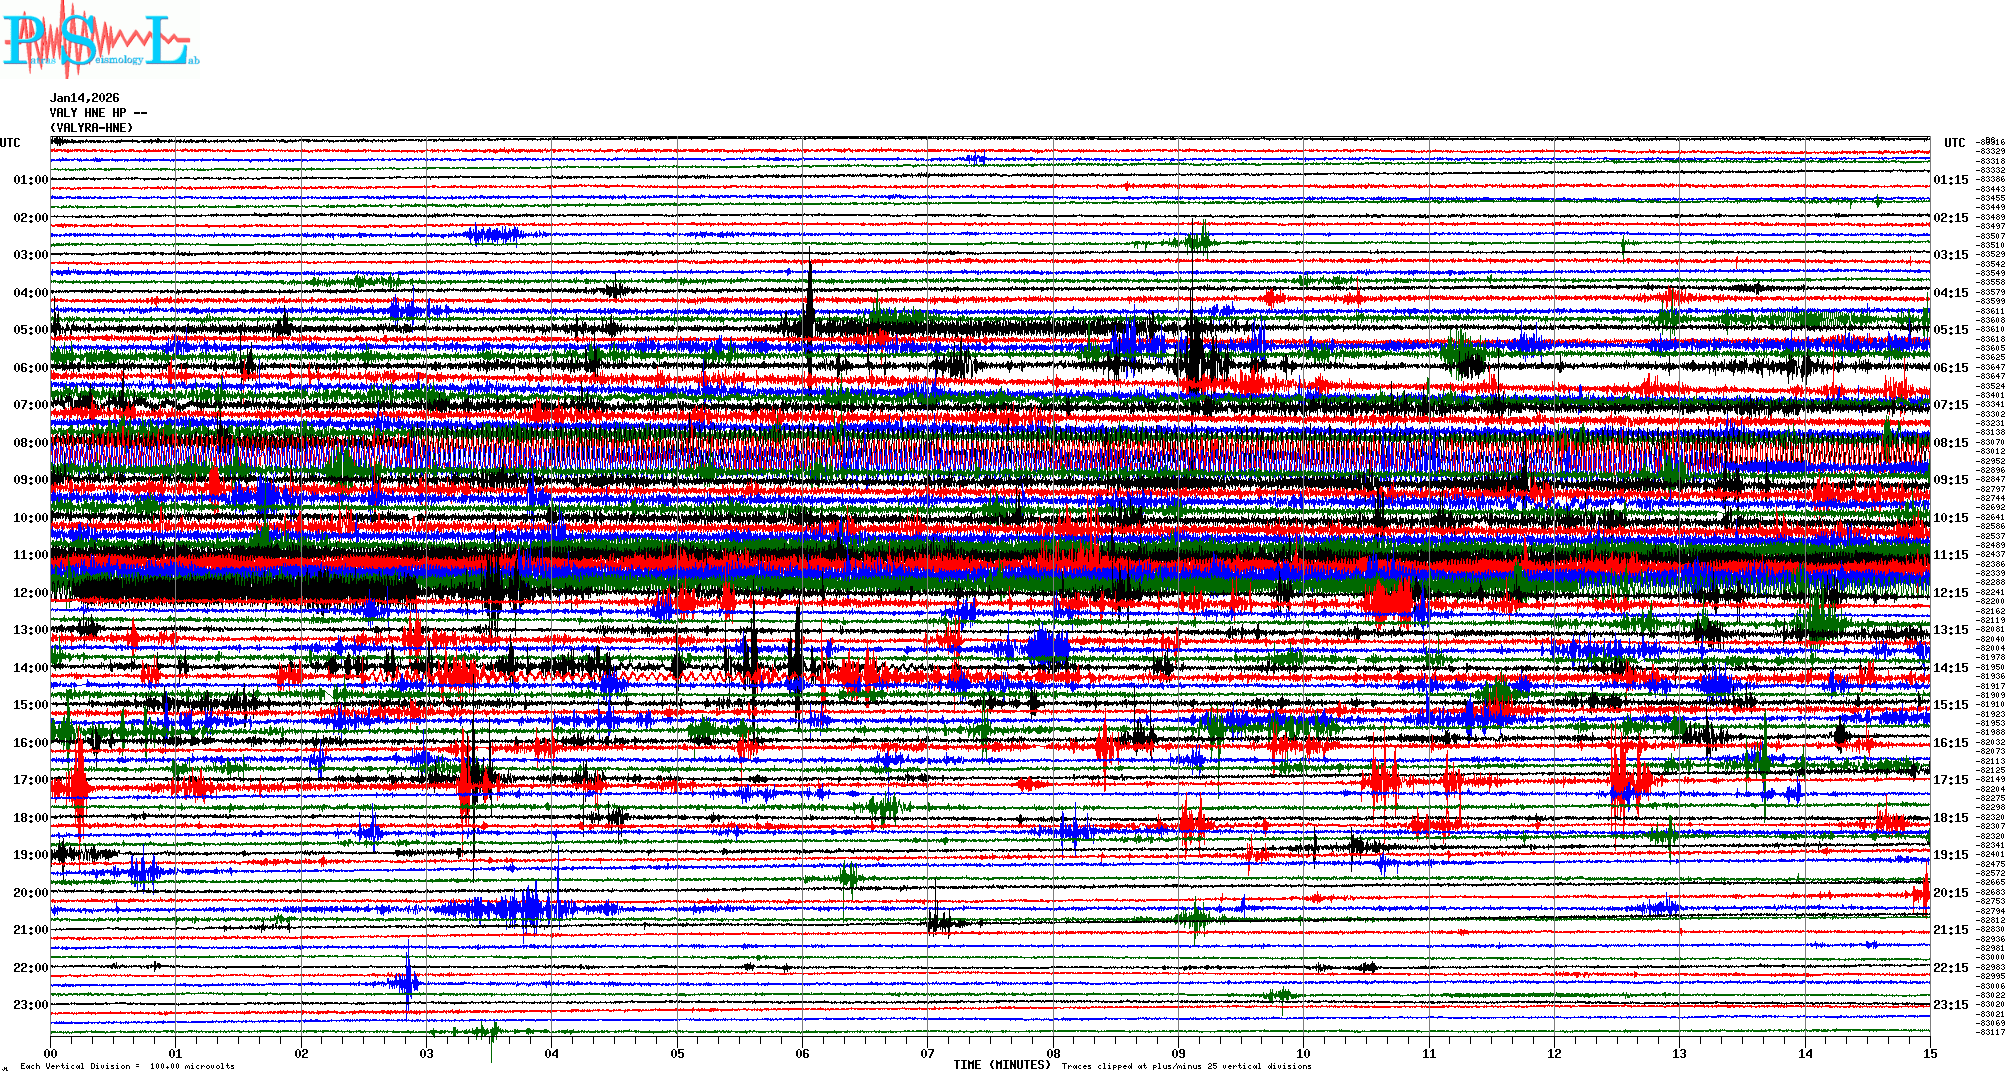This screenshot has width=2010, height=1080.
Task: Click the Jan14,2026 date header text
Action: pos(84,98)
